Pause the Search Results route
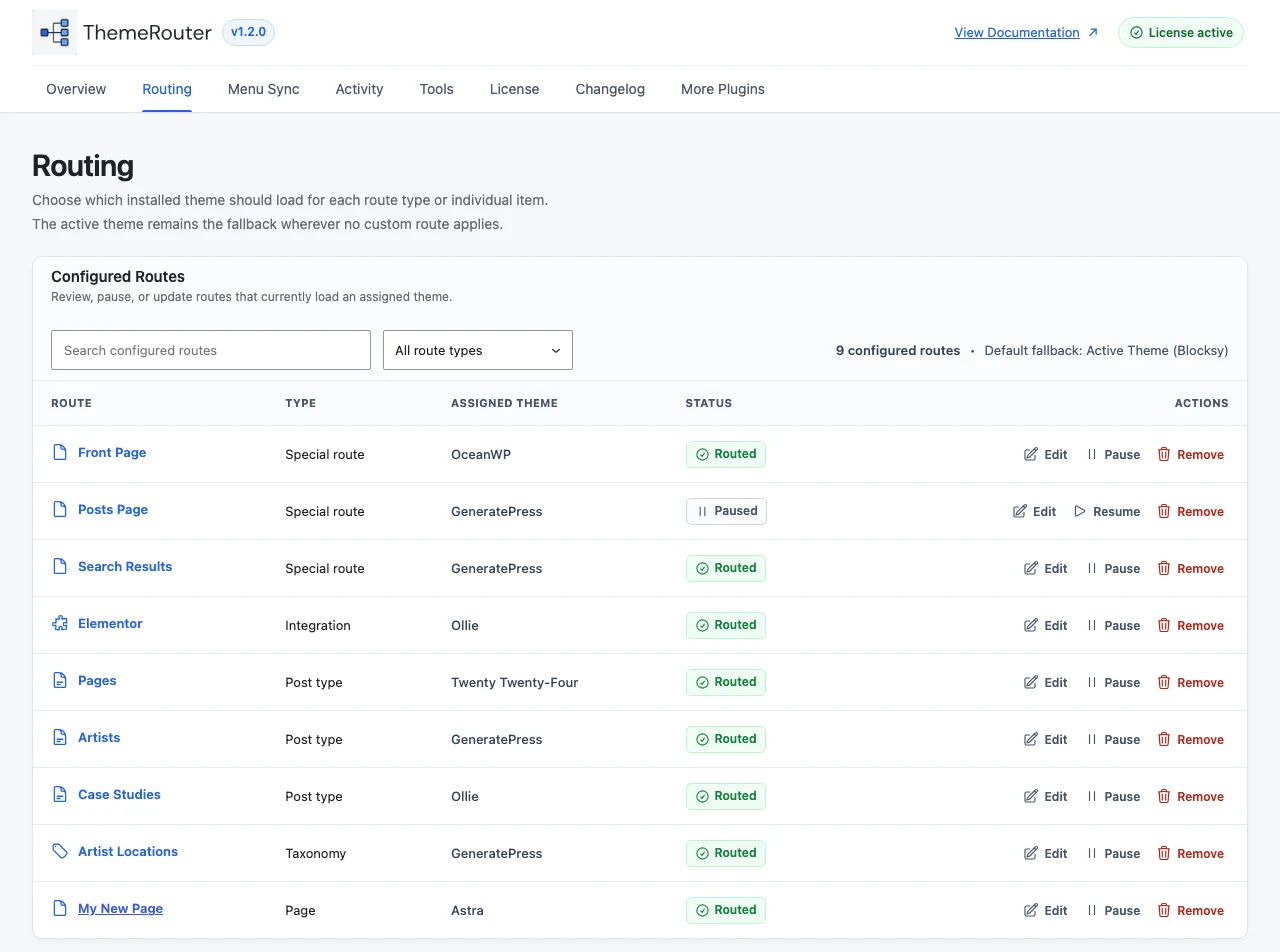 pos(1113,569)
